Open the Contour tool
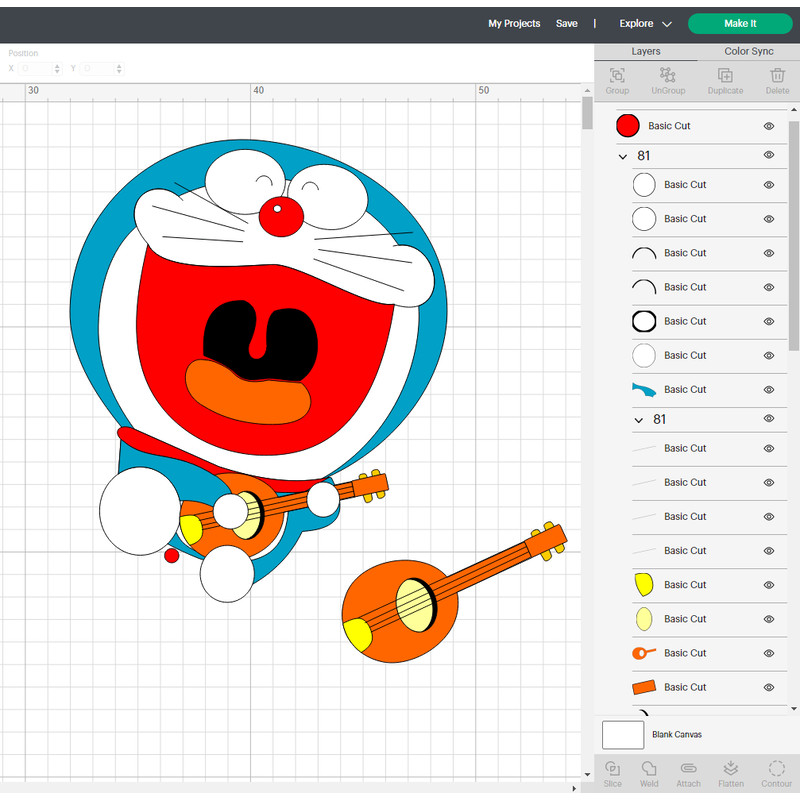 click(777, 772)
